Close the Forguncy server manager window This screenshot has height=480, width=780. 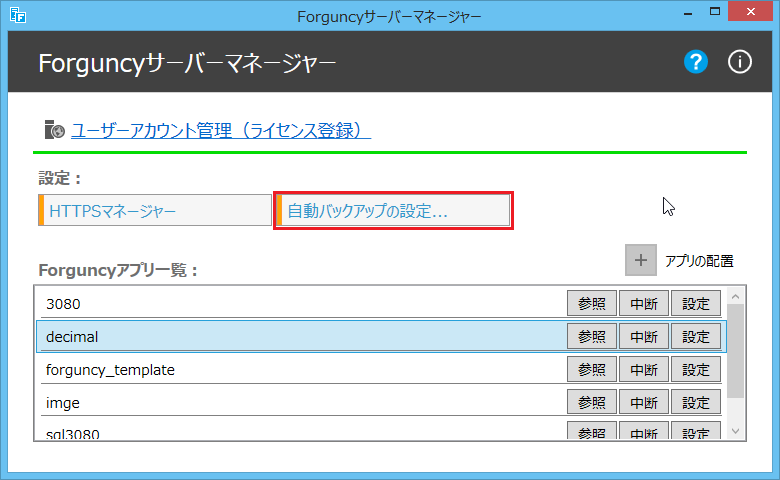(751, 11)
